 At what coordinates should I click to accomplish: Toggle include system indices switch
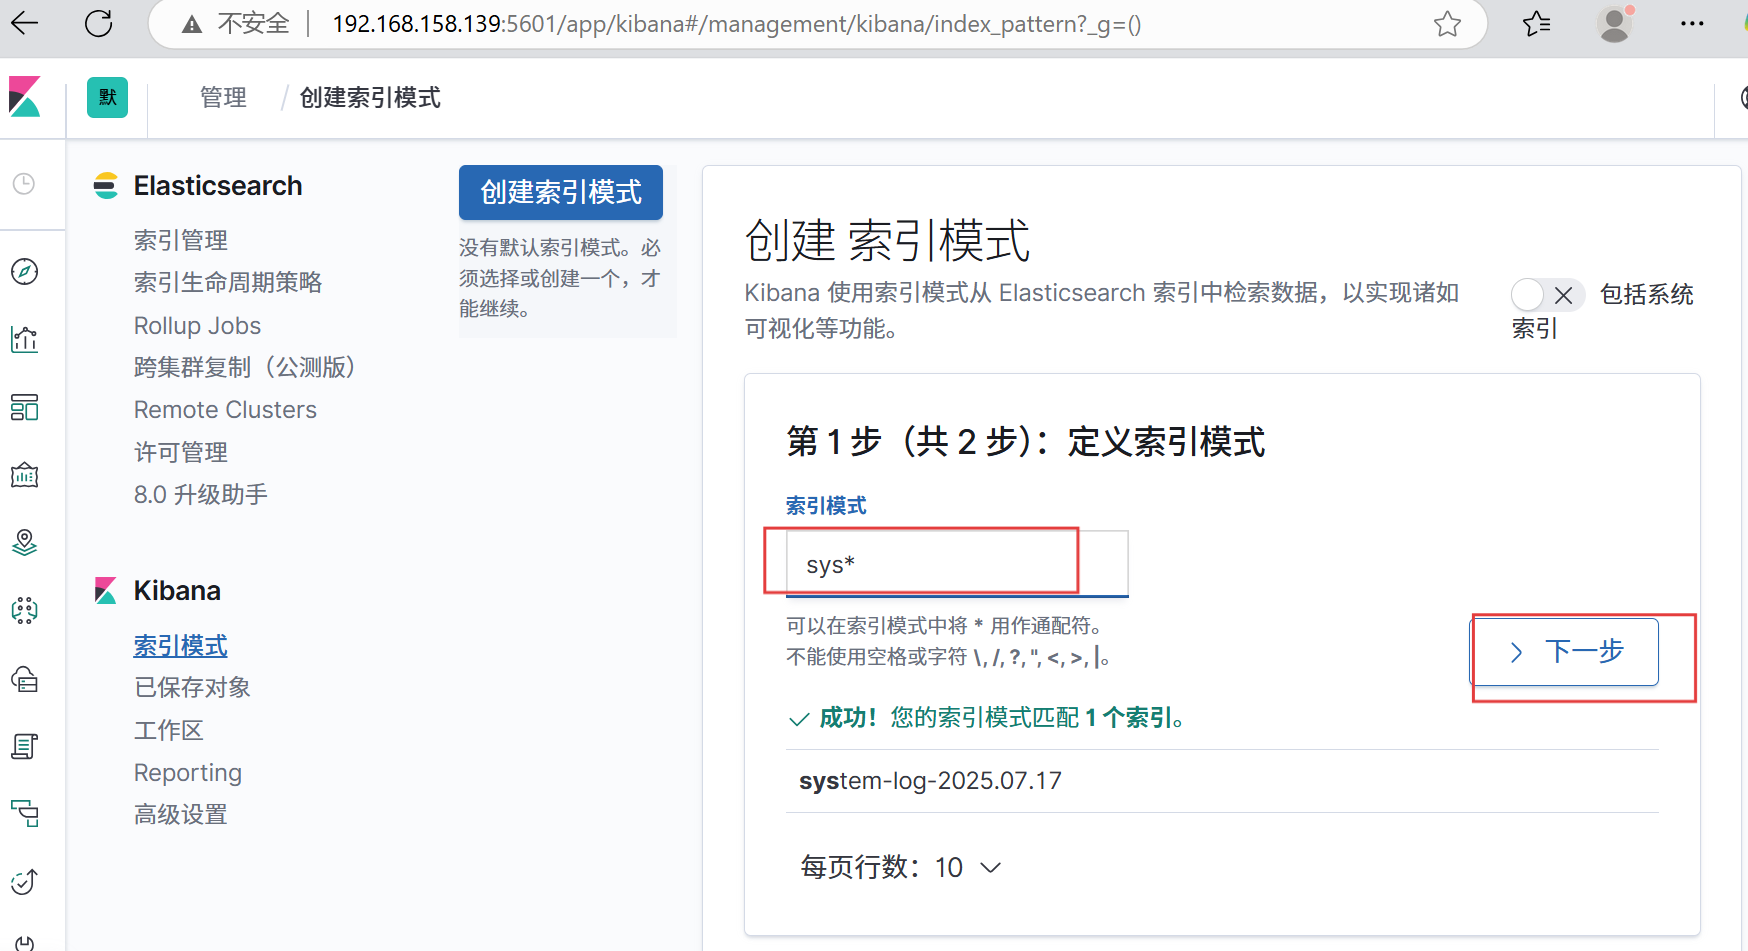pos(1547,295)
